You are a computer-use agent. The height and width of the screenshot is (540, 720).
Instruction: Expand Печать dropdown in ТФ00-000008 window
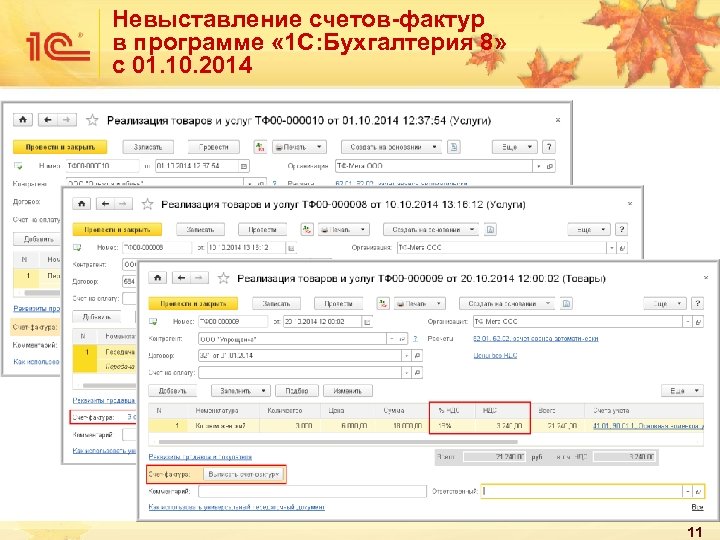(344, 229)
